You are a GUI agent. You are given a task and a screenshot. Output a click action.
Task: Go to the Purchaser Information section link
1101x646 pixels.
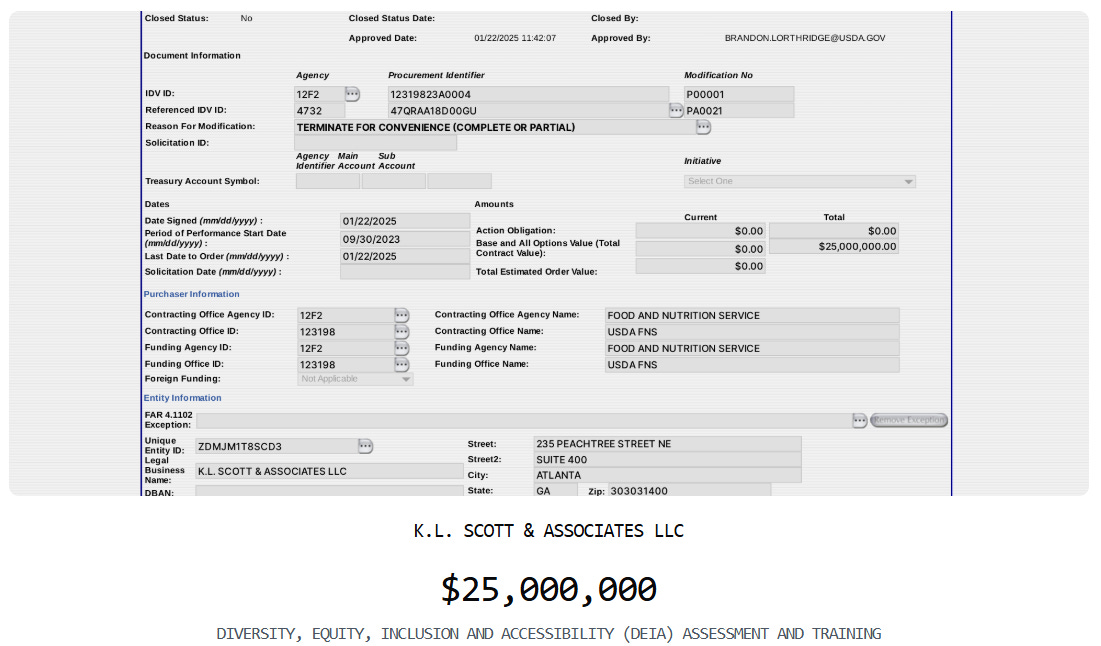pos(191,293)
